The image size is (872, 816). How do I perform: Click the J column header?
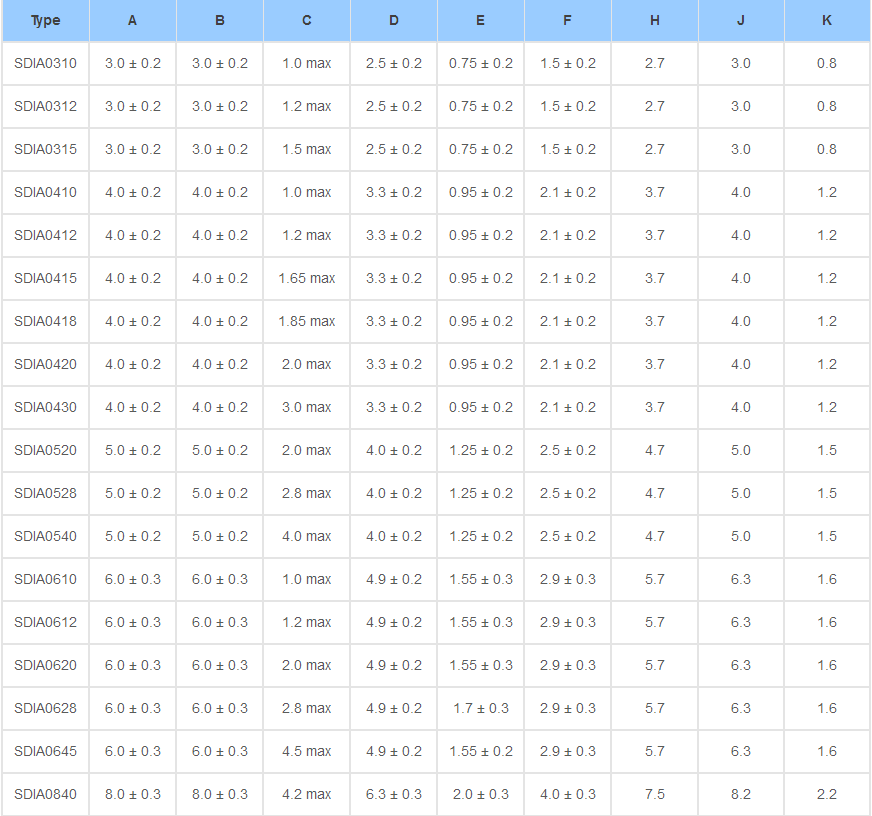coord(741,21)
